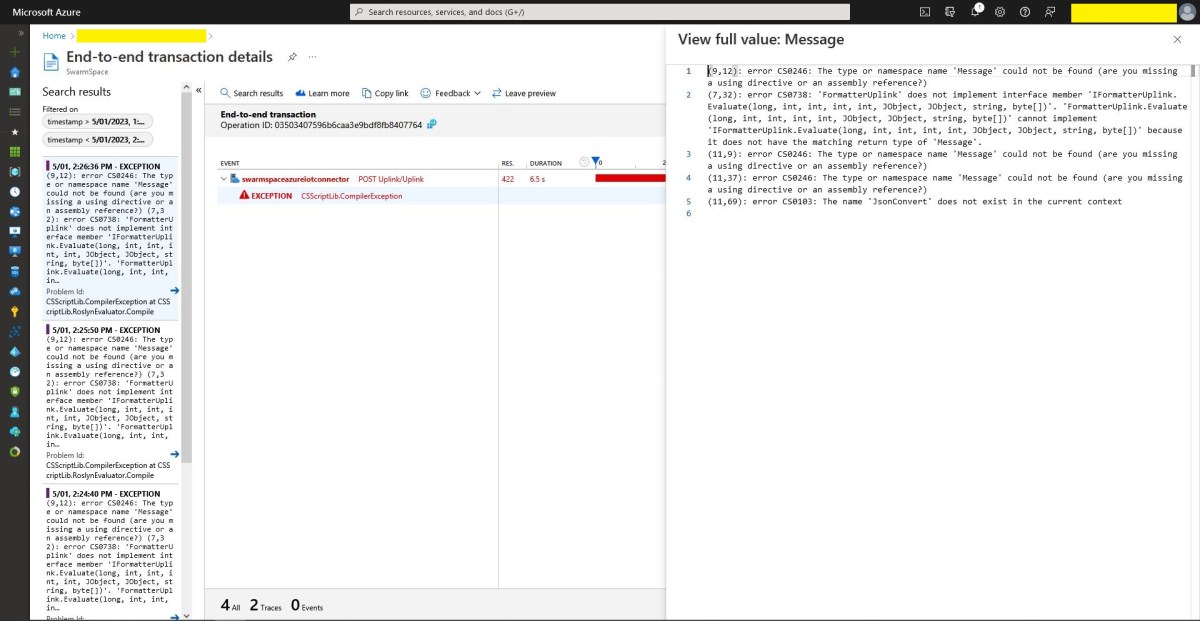This screenshot has height=621, width=1200.
Task: Open the notifications bell
Action: pos(975,12)
